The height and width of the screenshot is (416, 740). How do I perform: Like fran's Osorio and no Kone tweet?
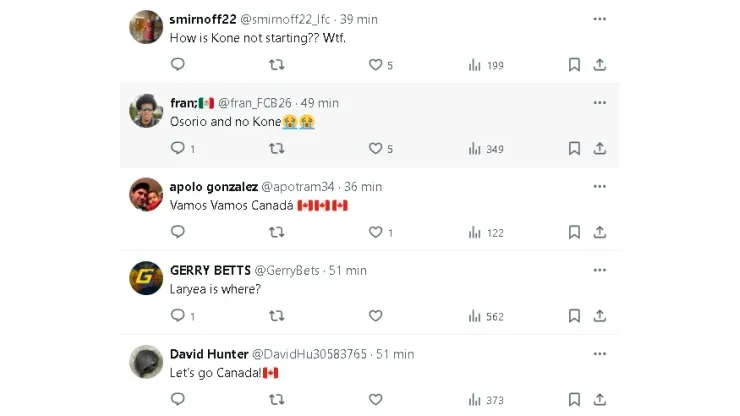(376, 149)
